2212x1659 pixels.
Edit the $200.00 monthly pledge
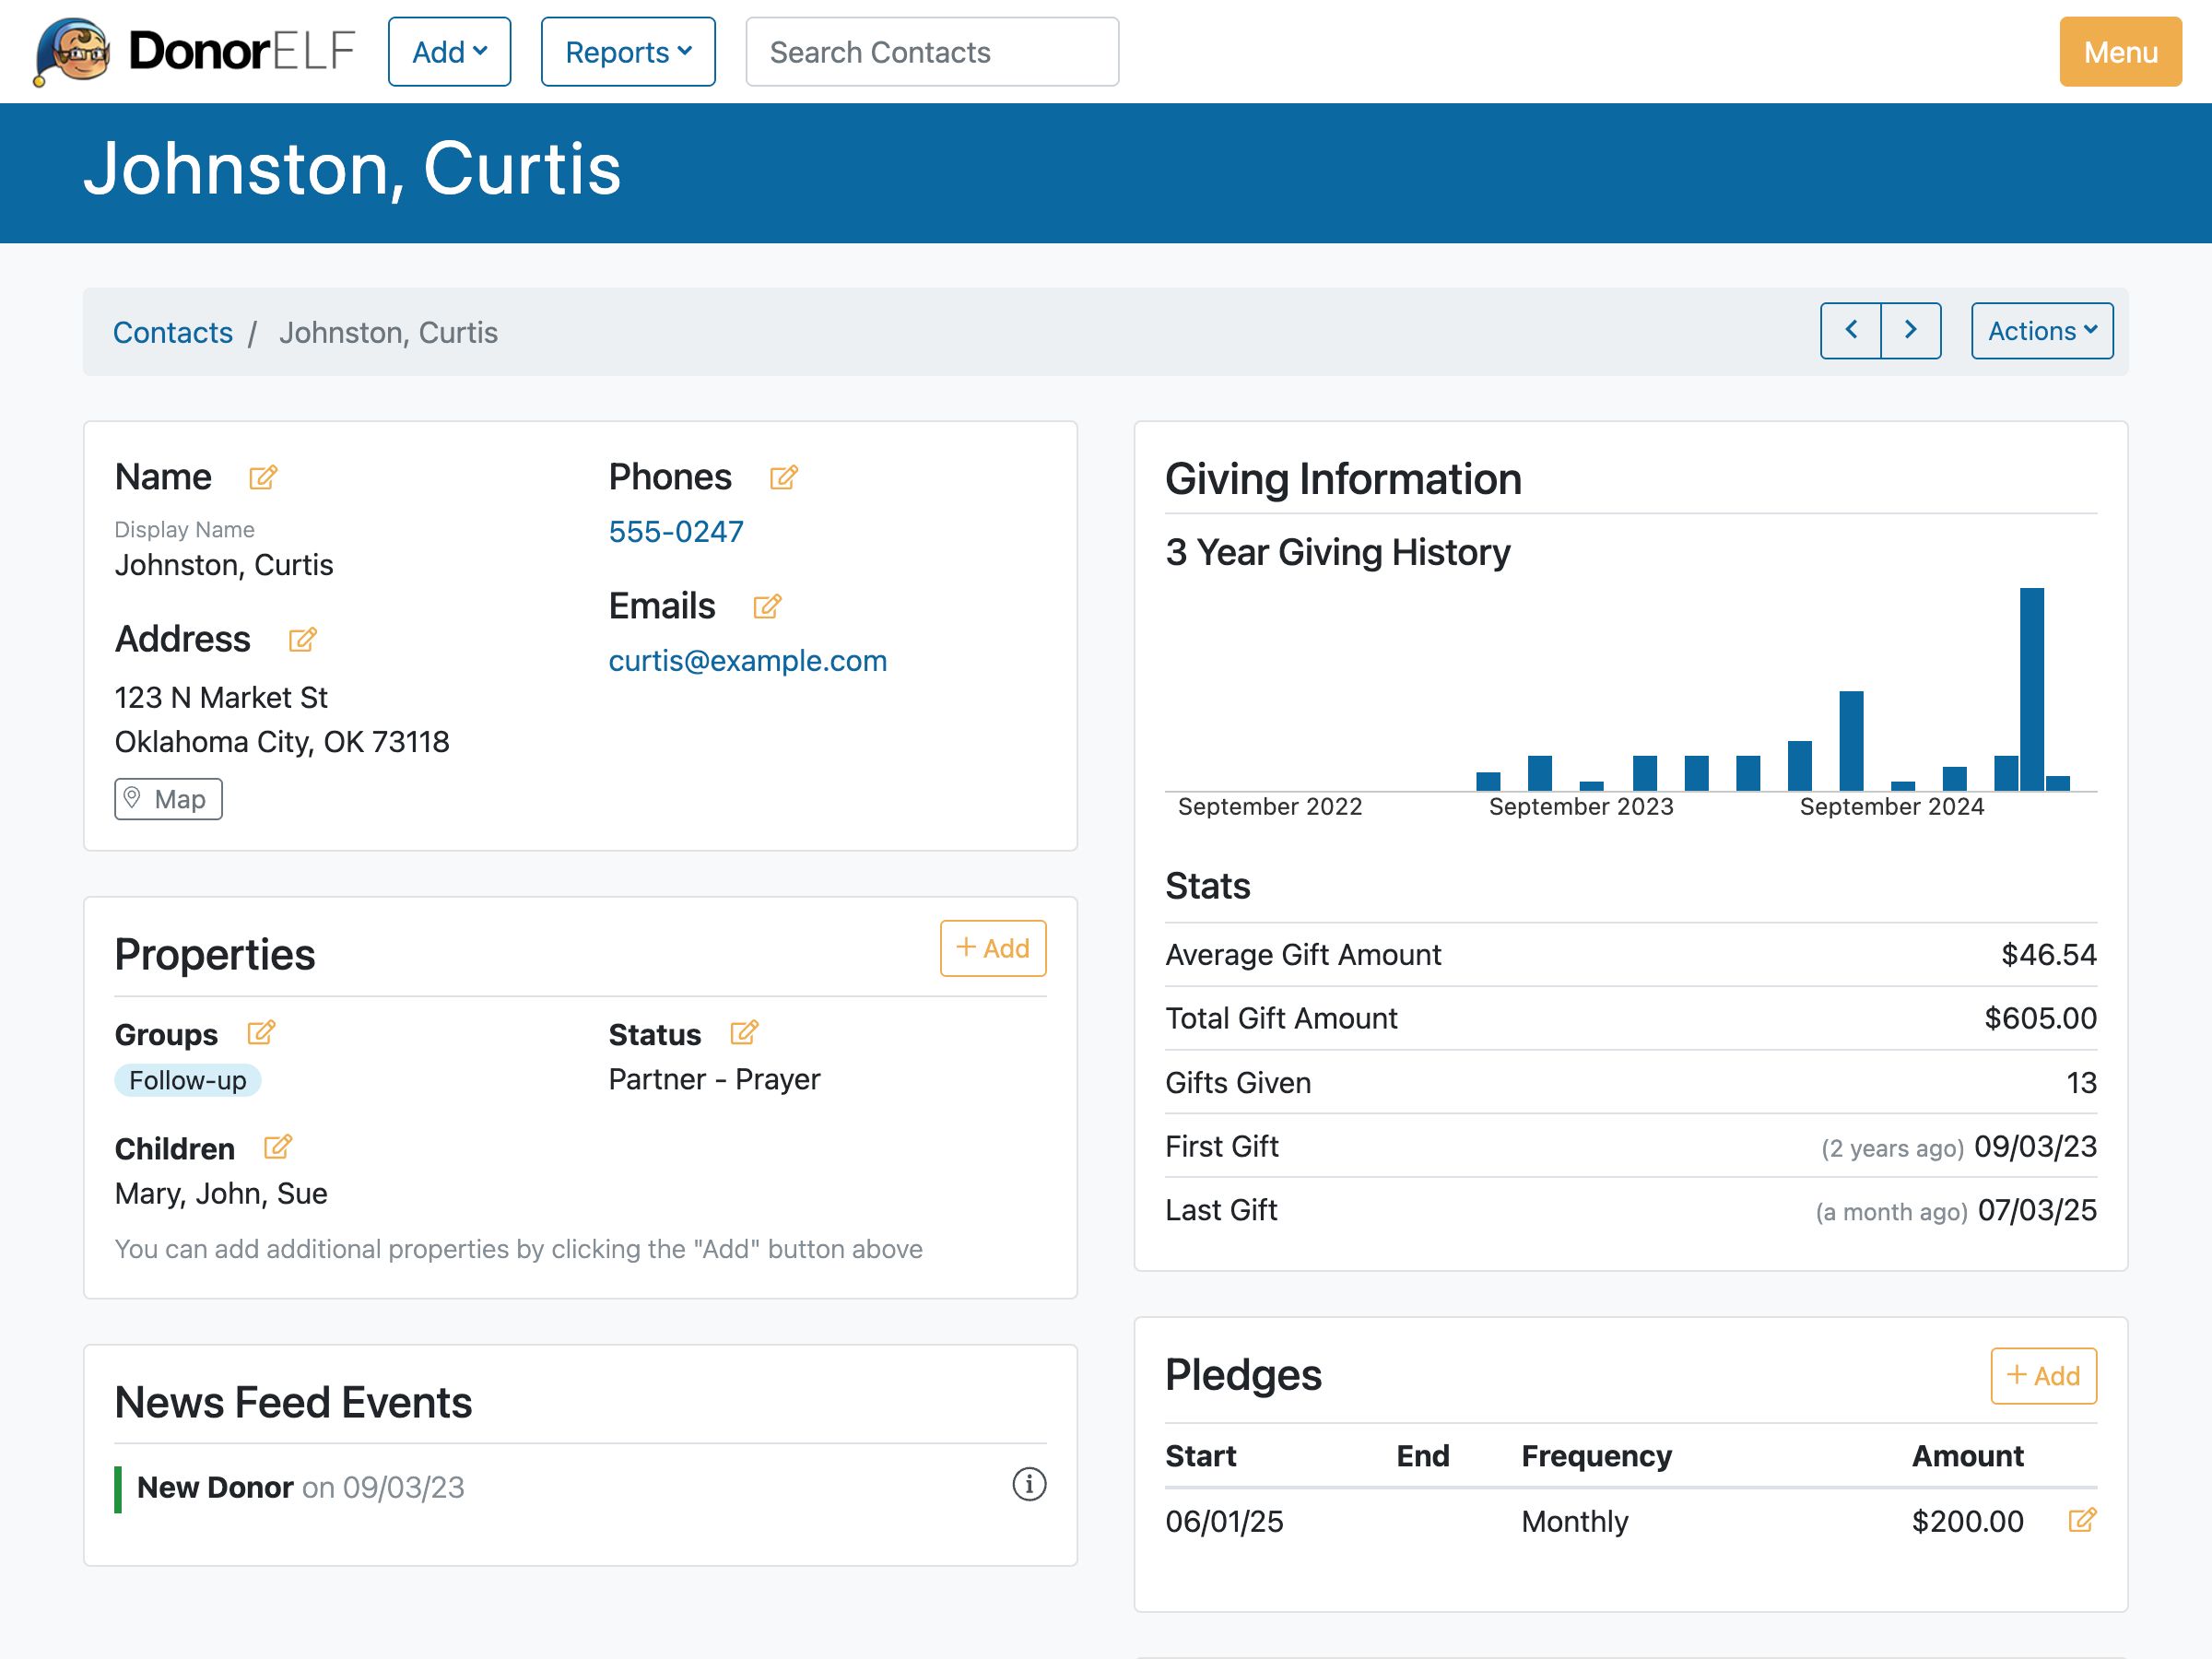(x=2082, y=1521)
